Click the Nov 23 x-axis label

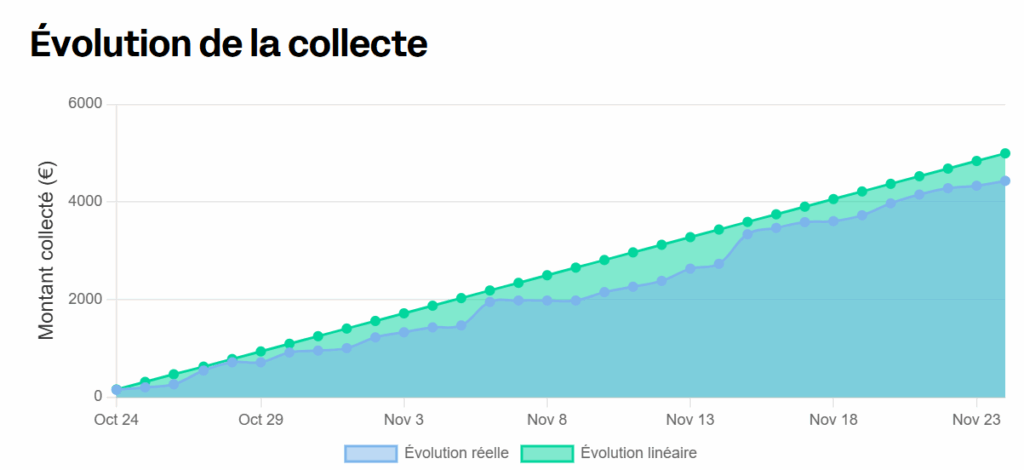pos(976,419)
